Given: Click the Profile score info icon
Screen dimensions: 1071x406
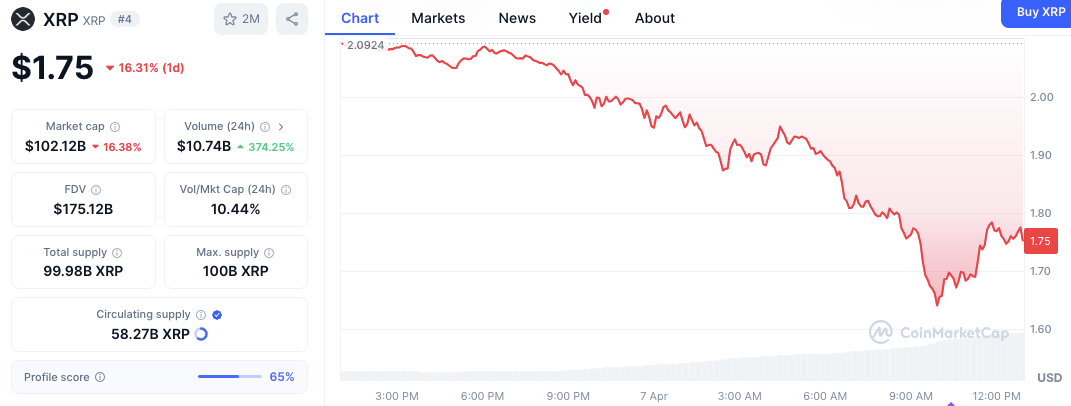Looking at the screenshot, I should click(99, 377).
